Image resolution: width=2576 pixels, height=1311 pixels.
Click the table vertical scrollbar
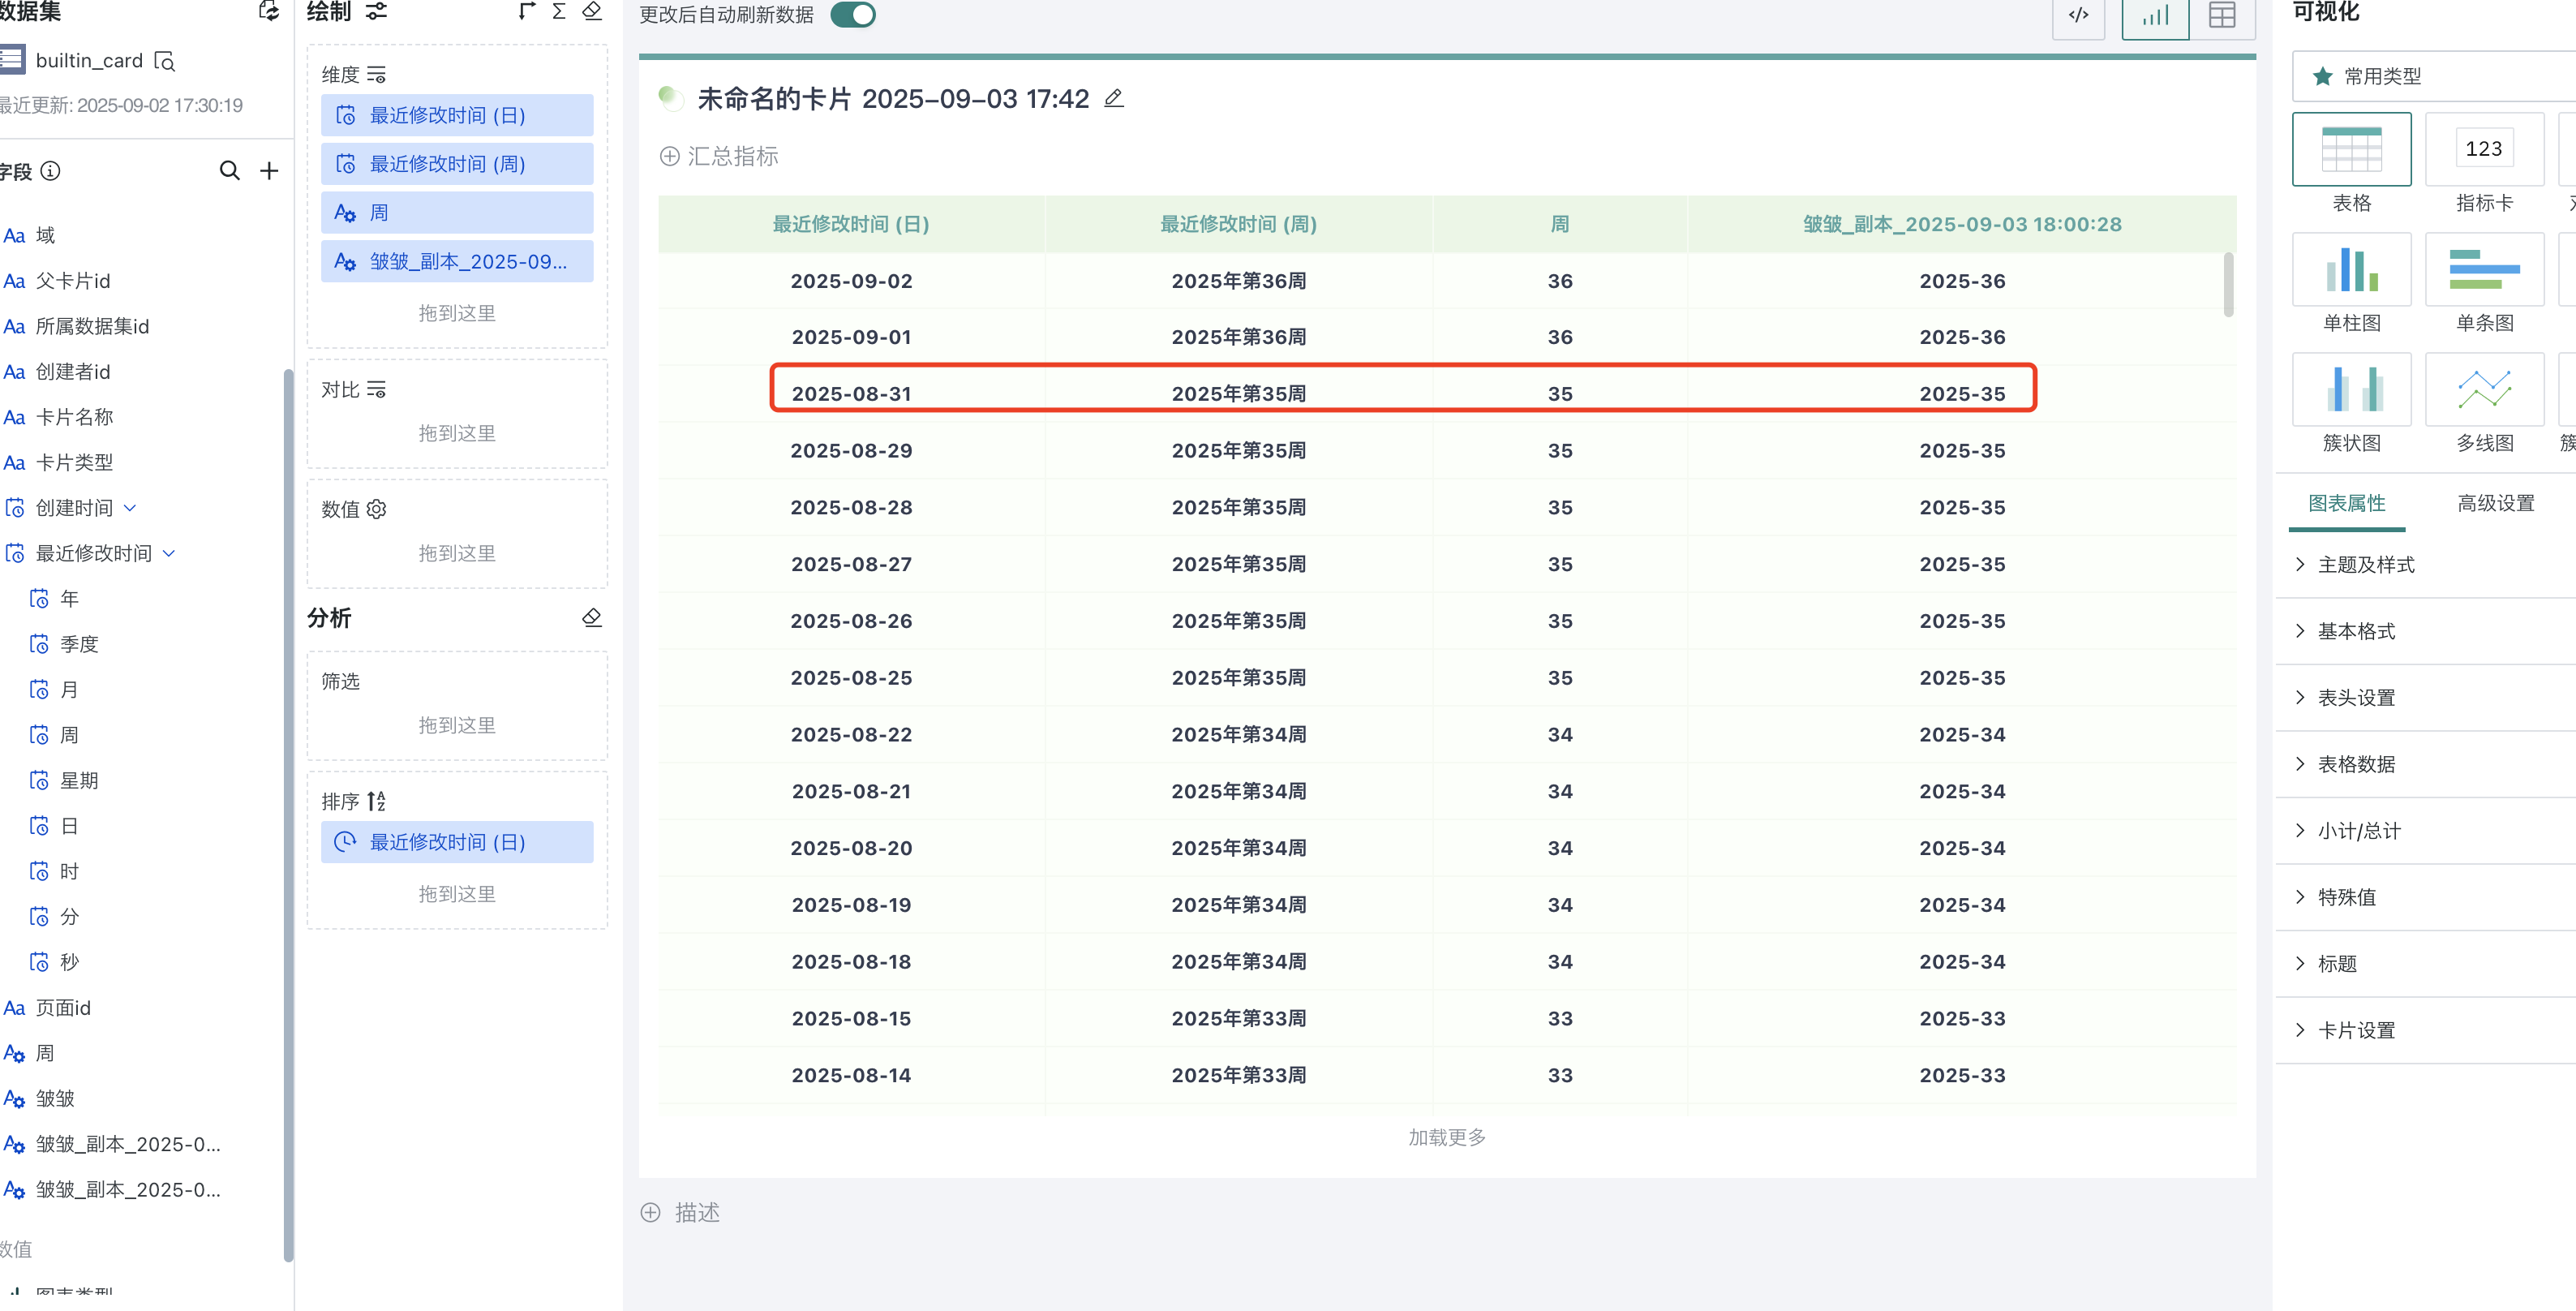2228,285
